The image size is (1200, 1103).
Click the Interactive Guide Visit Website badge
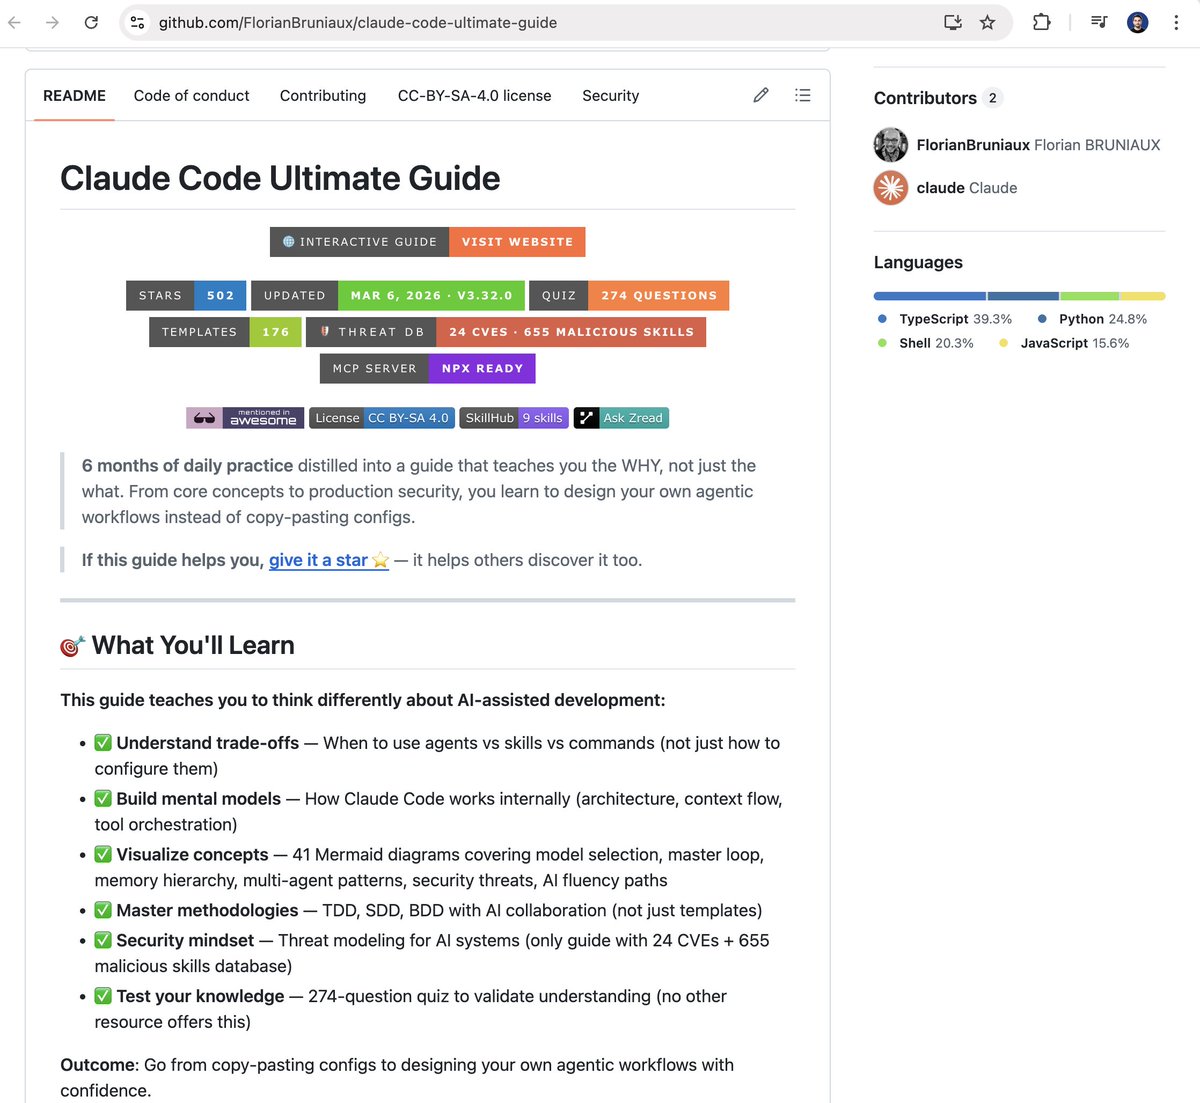[427, 242]
